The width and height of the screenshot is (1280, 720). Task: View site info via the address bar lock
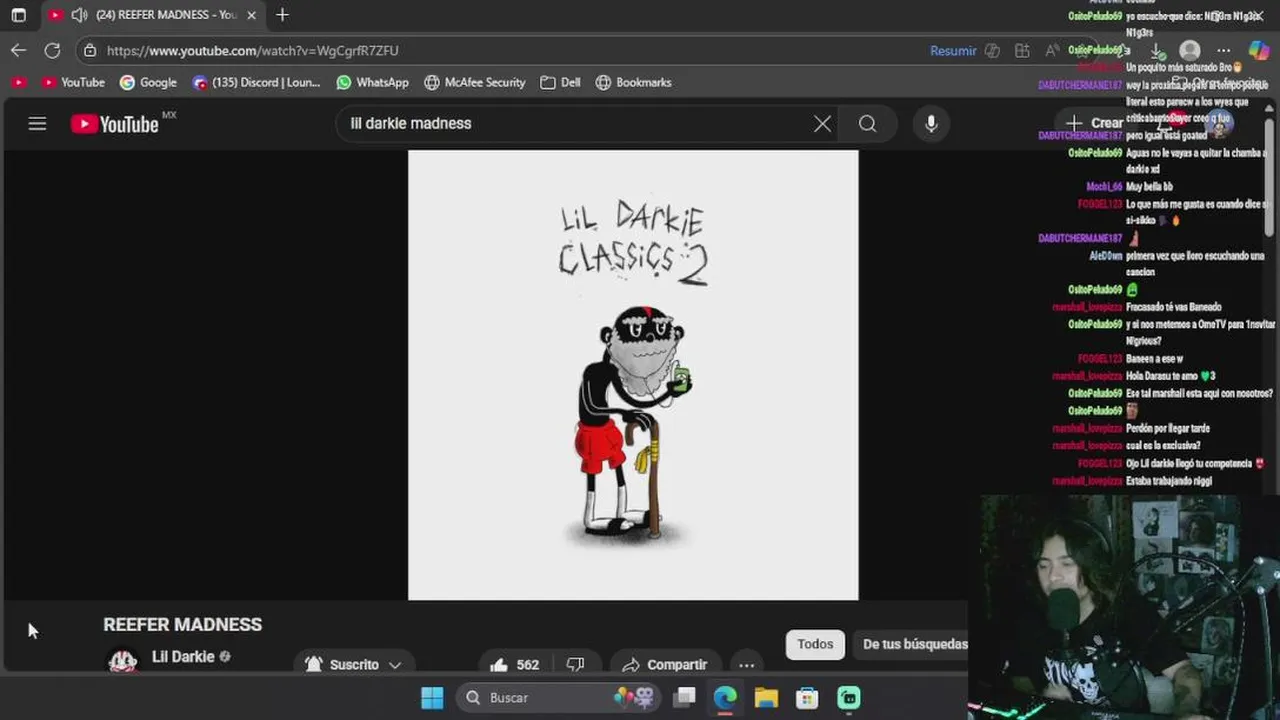click(x=90, y=50)
